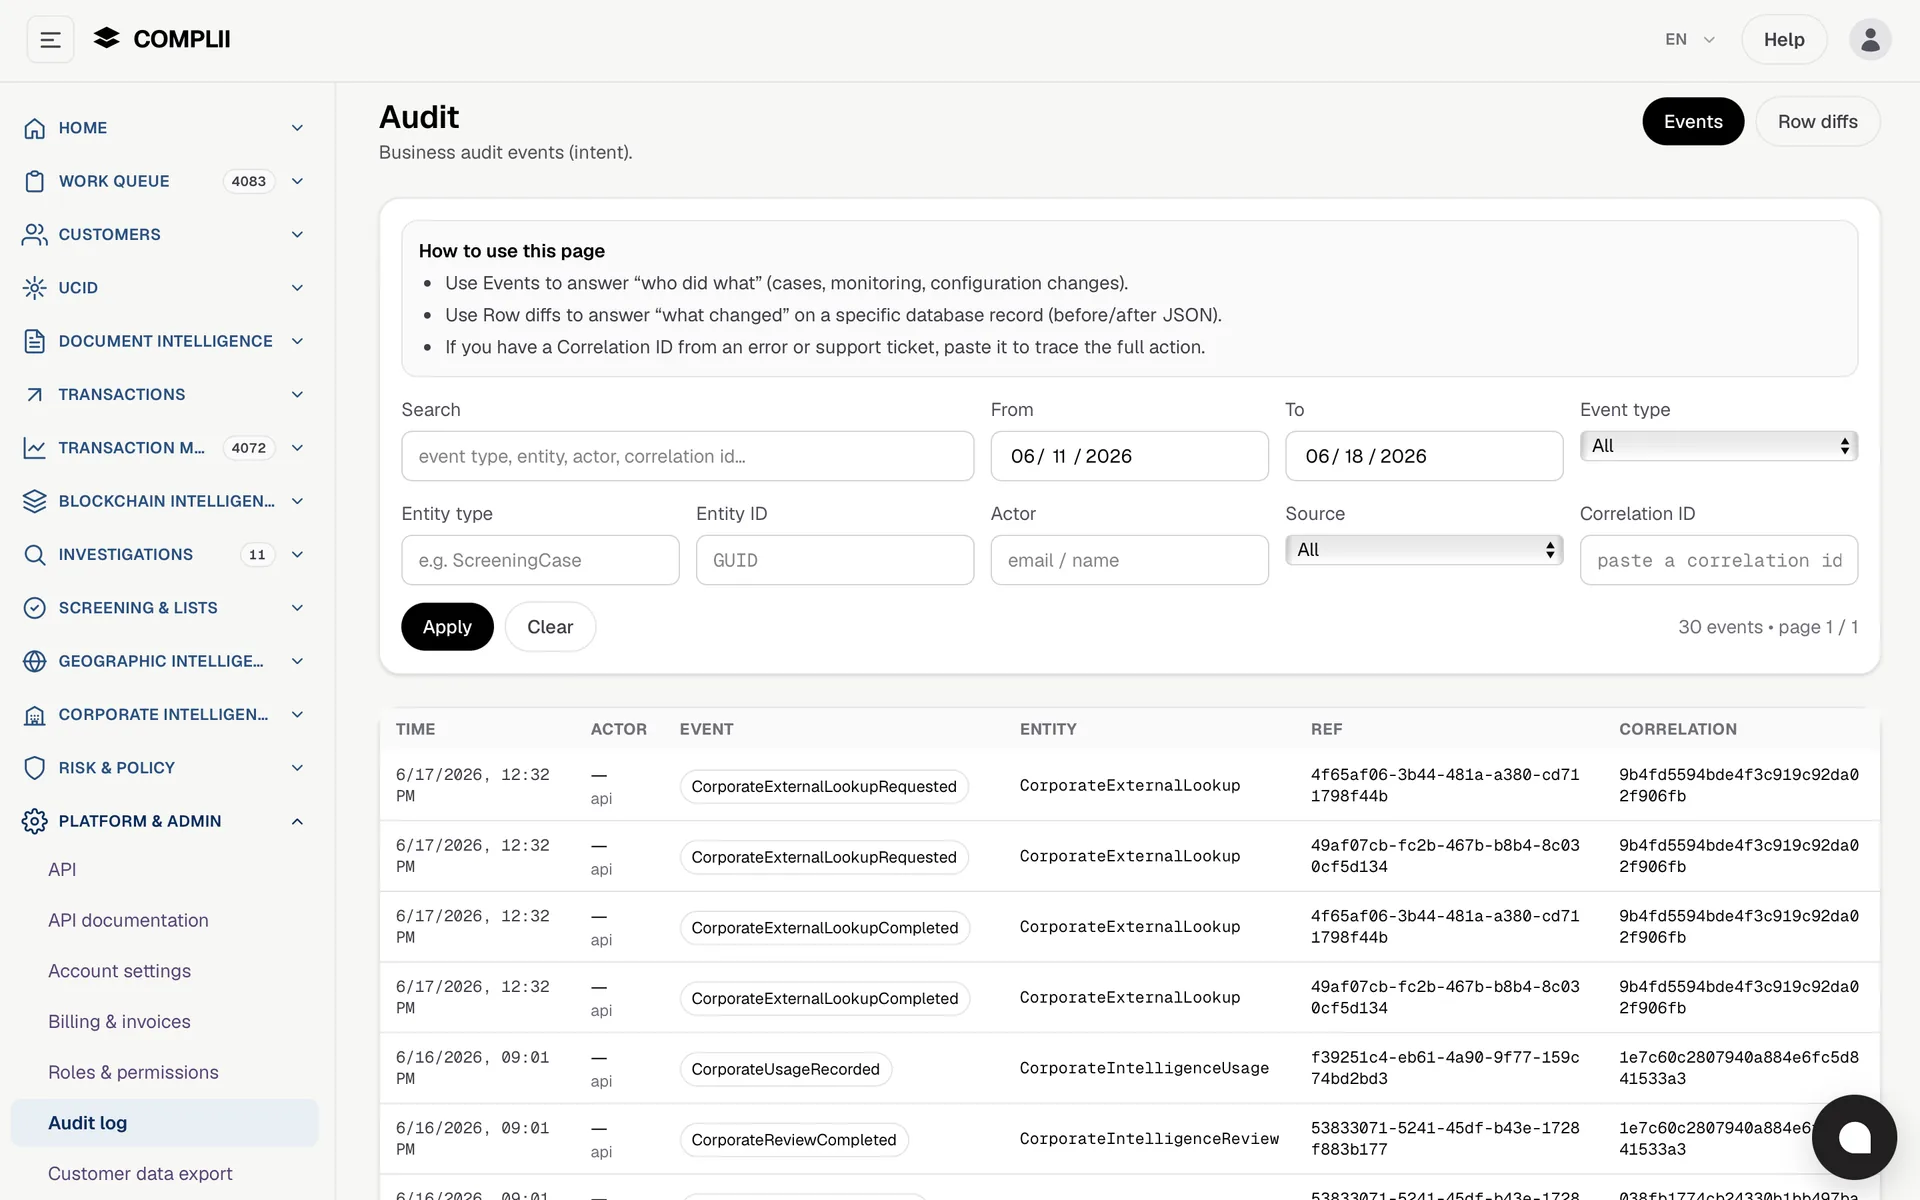Click the Entity type input
Screen dimensions: 1920x1200
[540, 560]
